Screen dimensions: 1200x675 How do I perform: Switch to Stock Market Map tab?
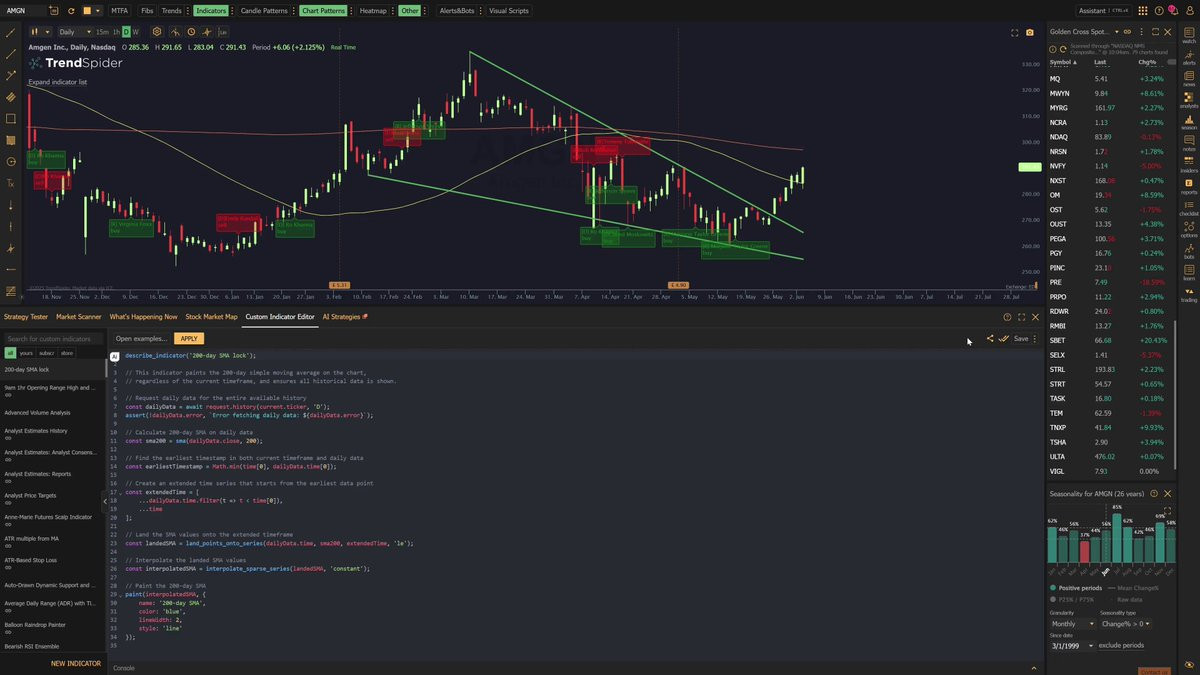[211, 316]
